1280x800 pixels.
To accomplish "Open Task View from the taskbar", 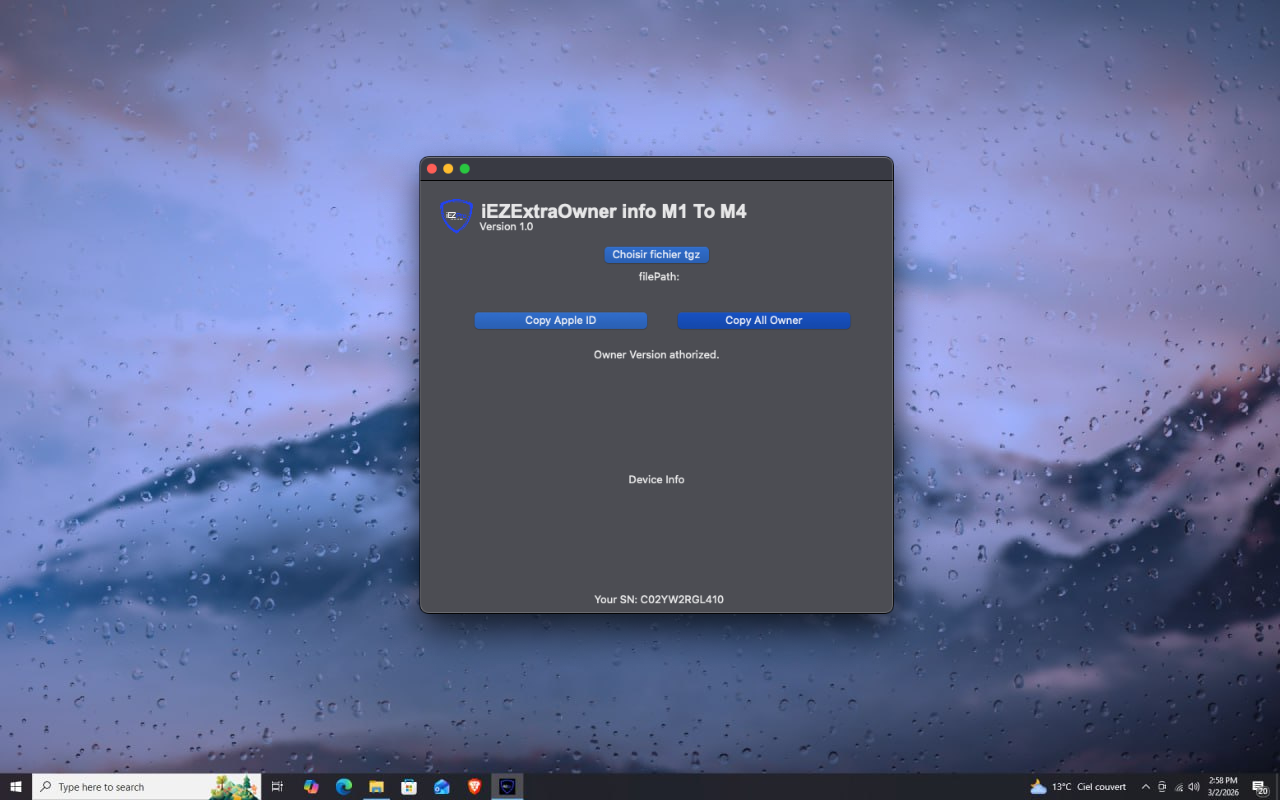I will [277, 787].
